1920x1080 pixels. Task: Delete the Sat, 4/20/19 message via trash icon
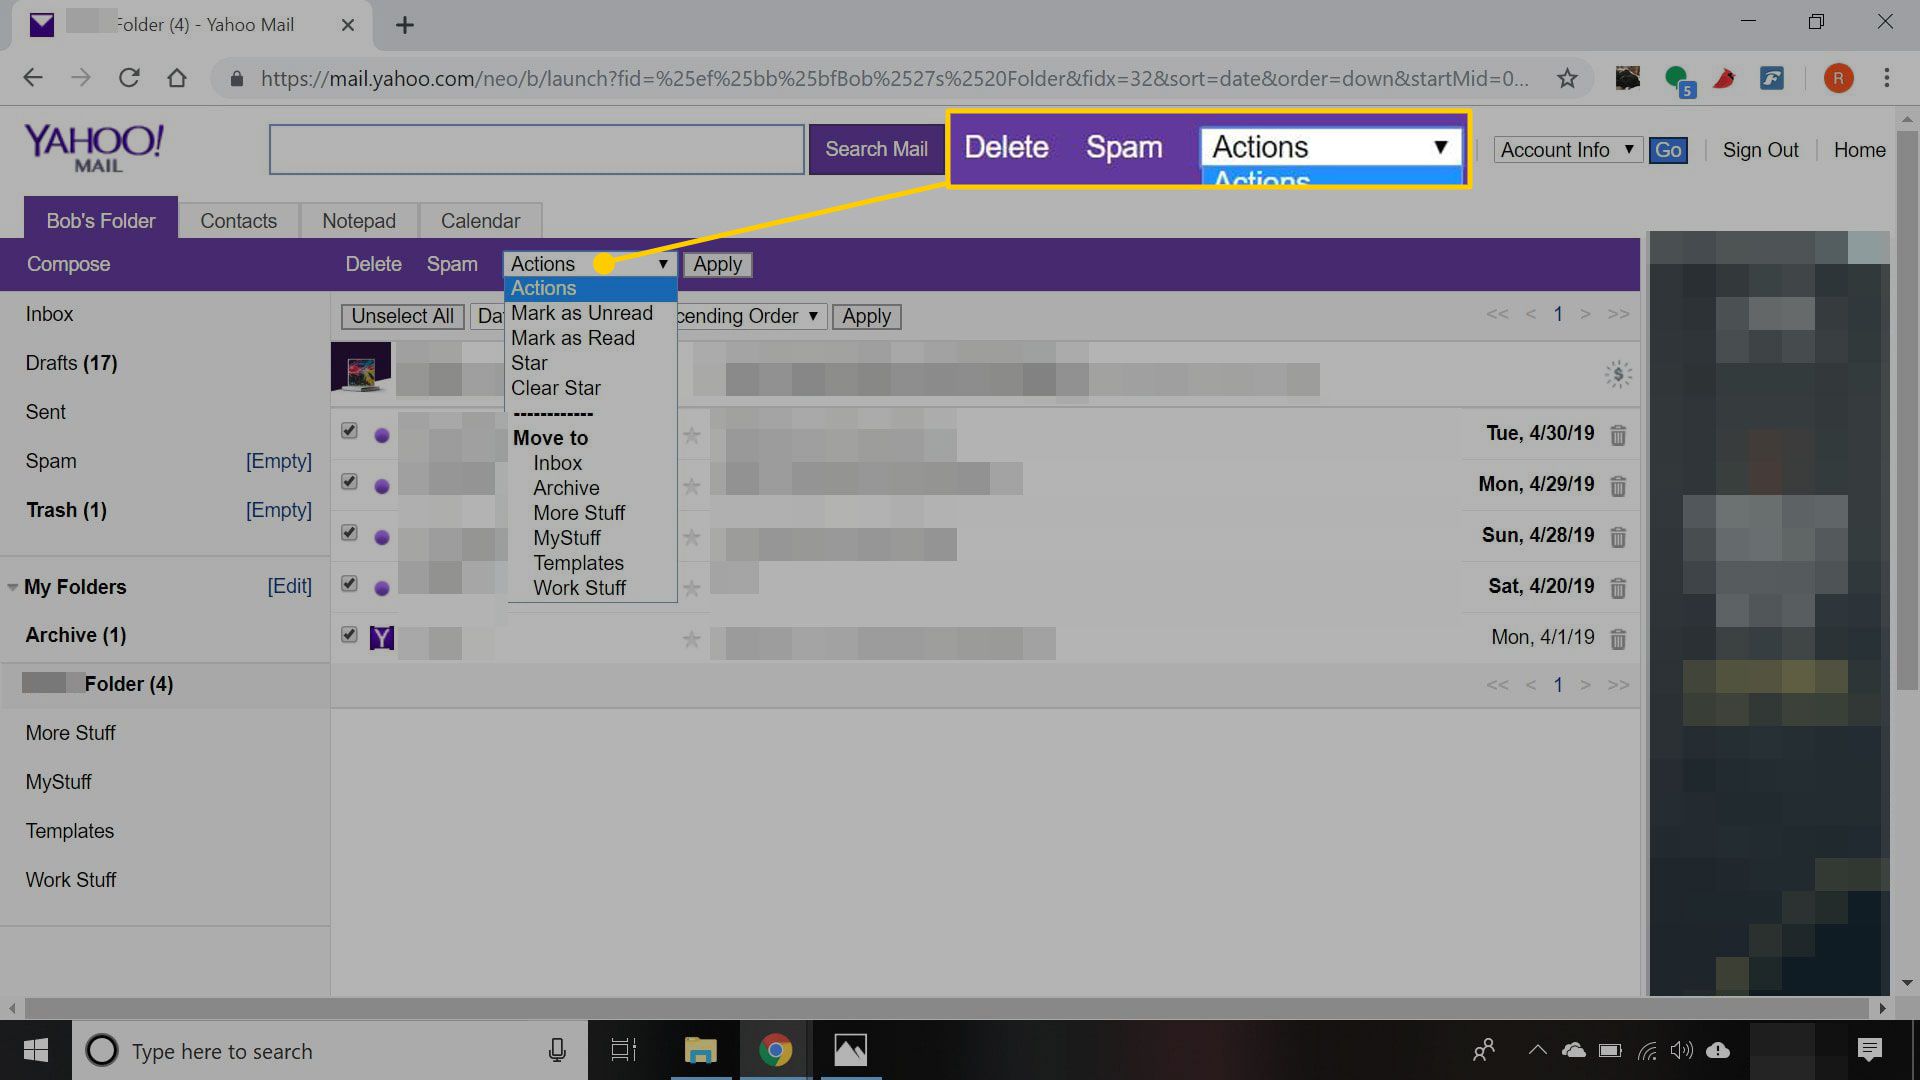coord(1618,588)
